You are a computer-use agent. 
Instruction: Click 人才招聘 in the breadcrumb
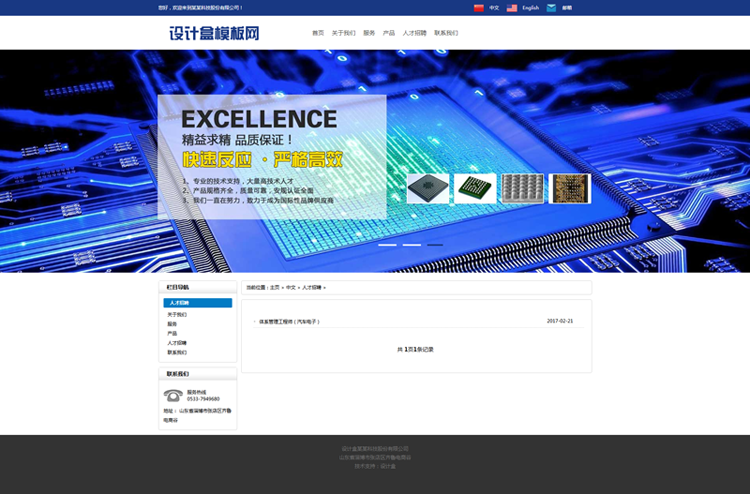(311, 287)
